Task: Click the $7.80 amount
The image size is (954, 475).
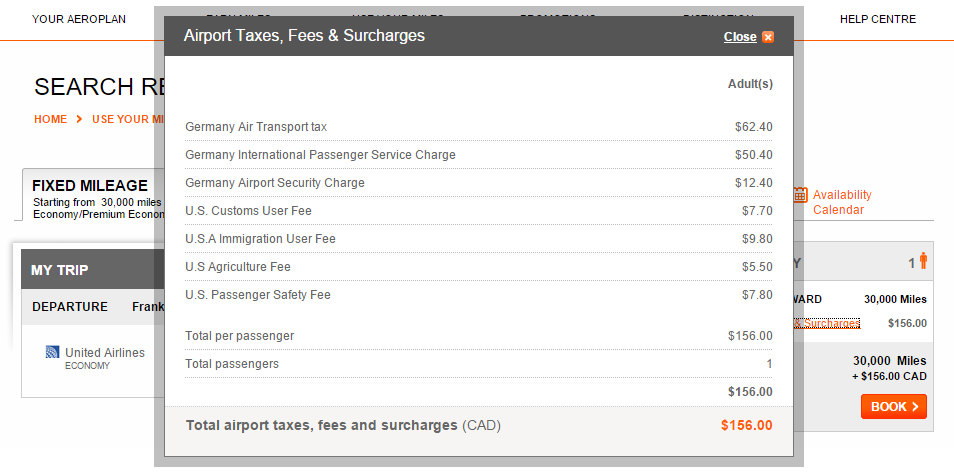Action: coord(757,295)
